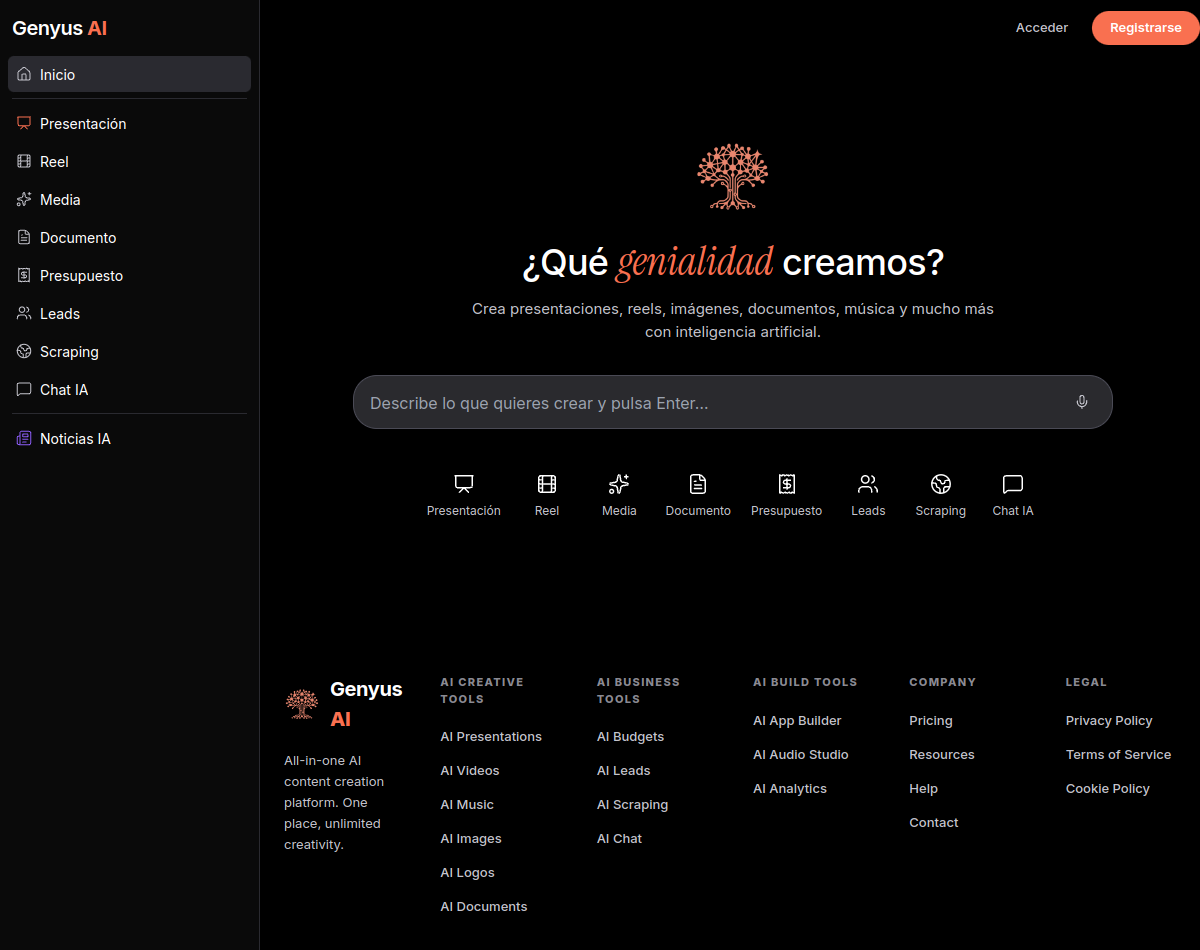This screenshot has width=1200, height=950.
Task: Open the AI App Builder footer link
Action: coord(797,721)
